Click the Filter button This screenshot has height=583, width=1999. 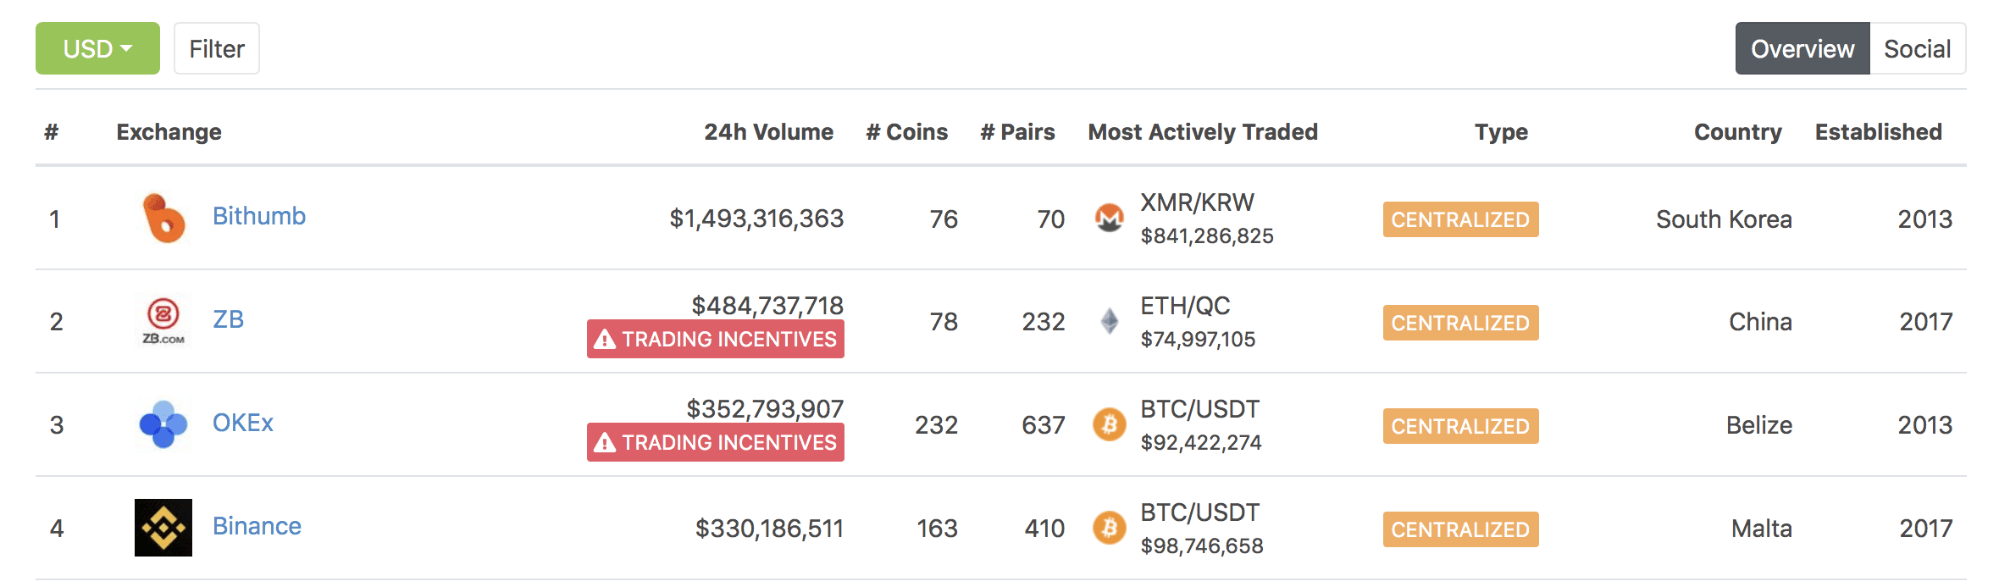pos(217,48)
